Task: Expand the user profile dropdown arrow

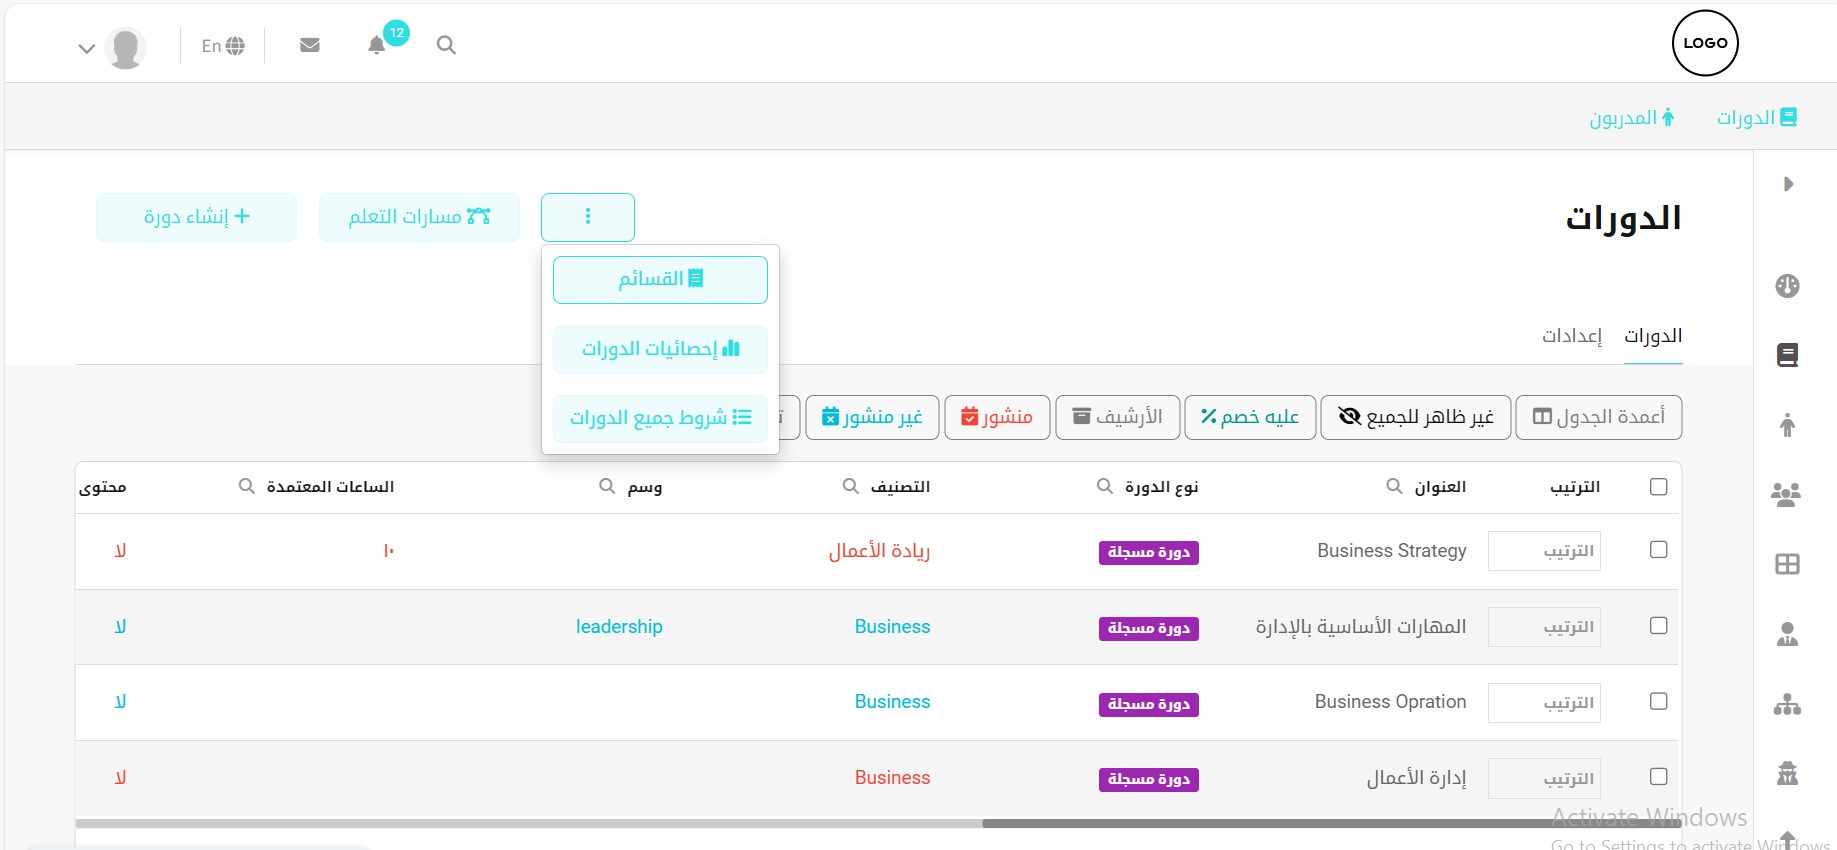Action: (x=87, y=48)
